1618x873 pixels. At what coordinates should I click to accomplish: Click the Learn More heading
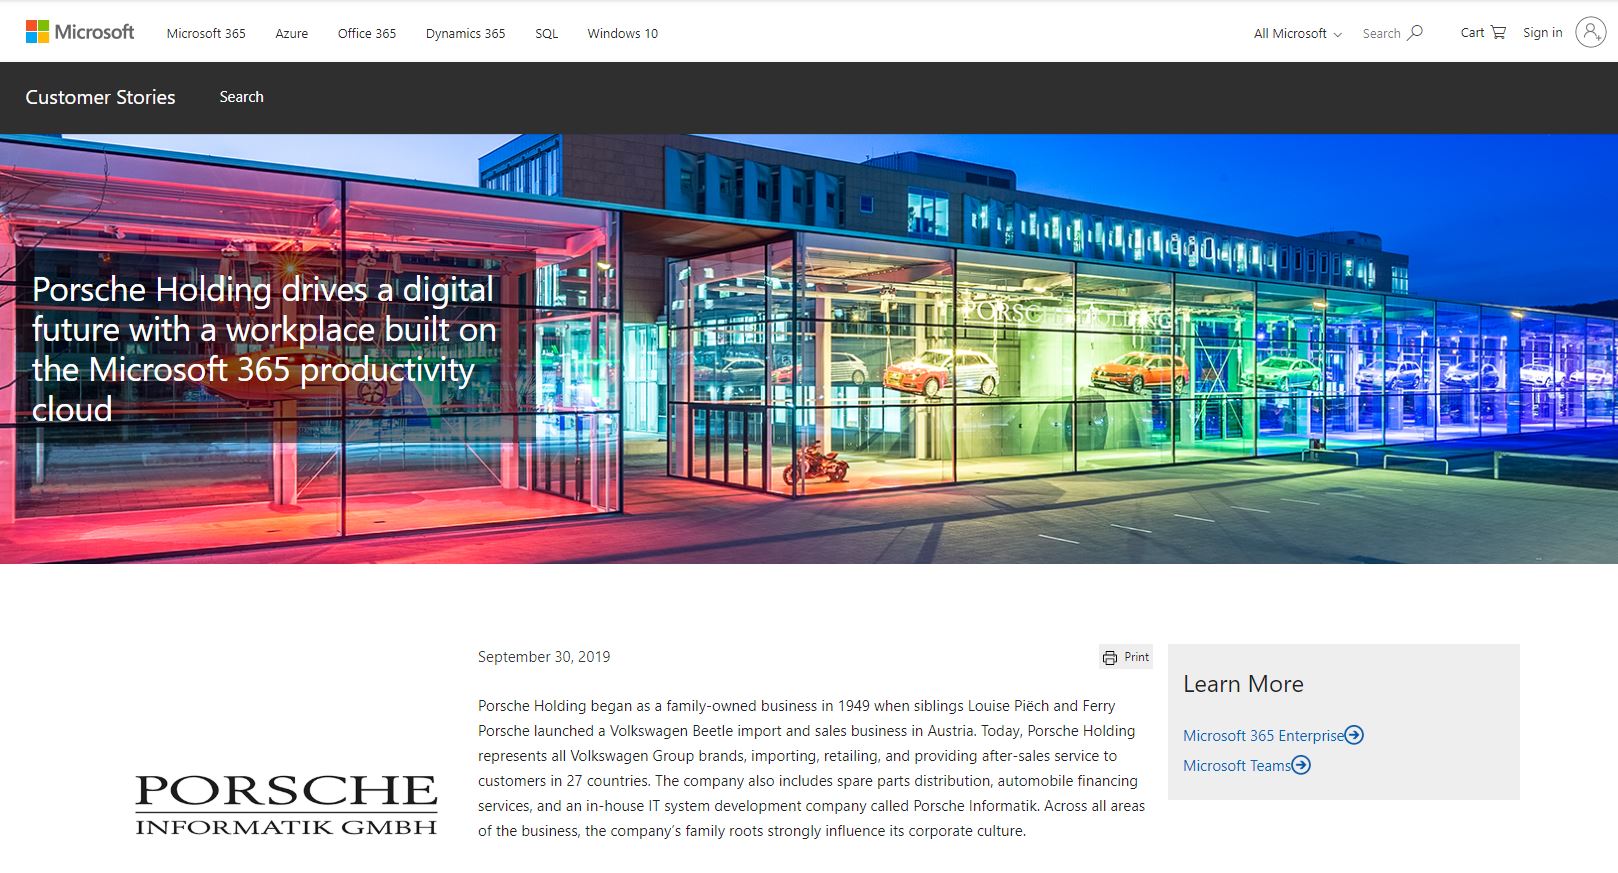[1243, 684]
